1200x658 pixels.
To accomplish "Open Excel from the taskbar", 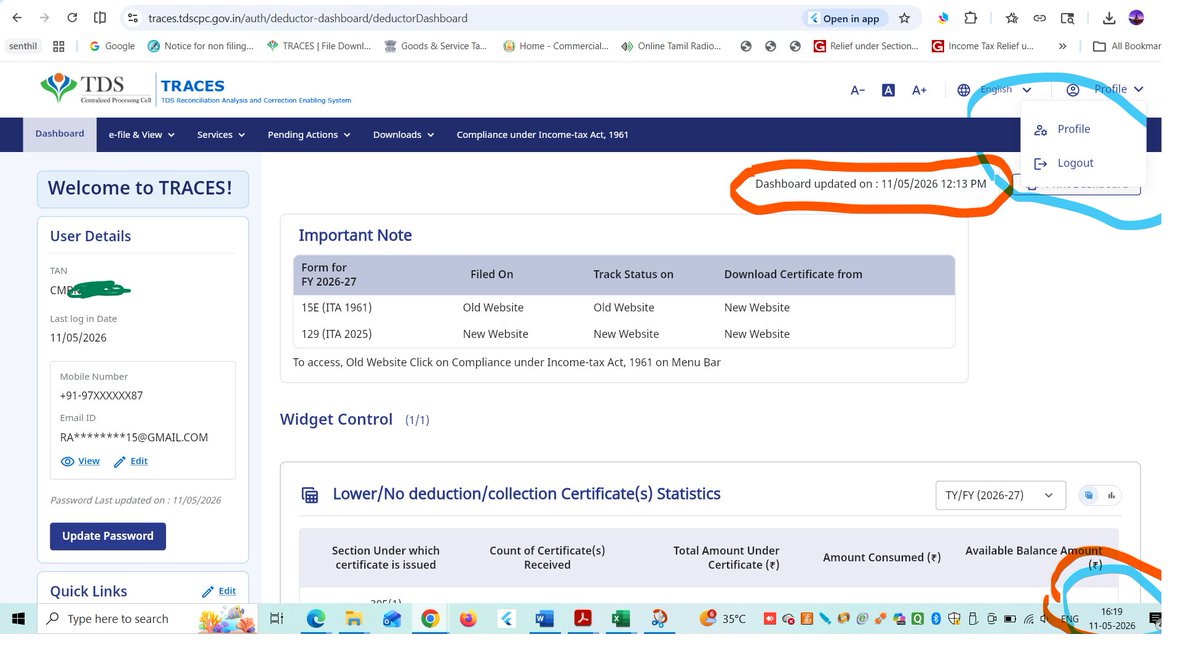I will 621,619.
